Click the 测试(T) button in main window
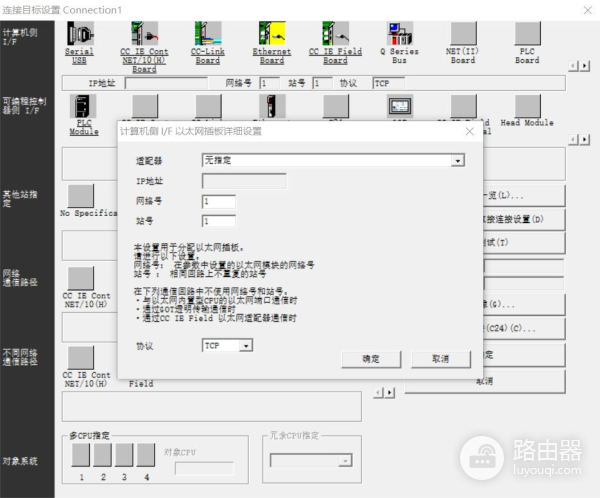600x498 pixels. pyautogui.click(x=524, y=243)
